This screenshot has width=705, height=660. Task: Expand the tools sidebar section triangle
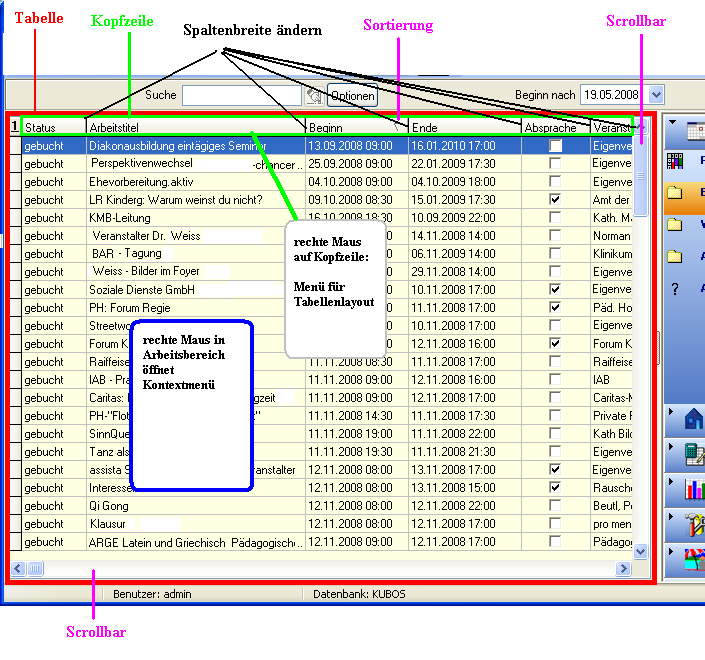point(671,517)
